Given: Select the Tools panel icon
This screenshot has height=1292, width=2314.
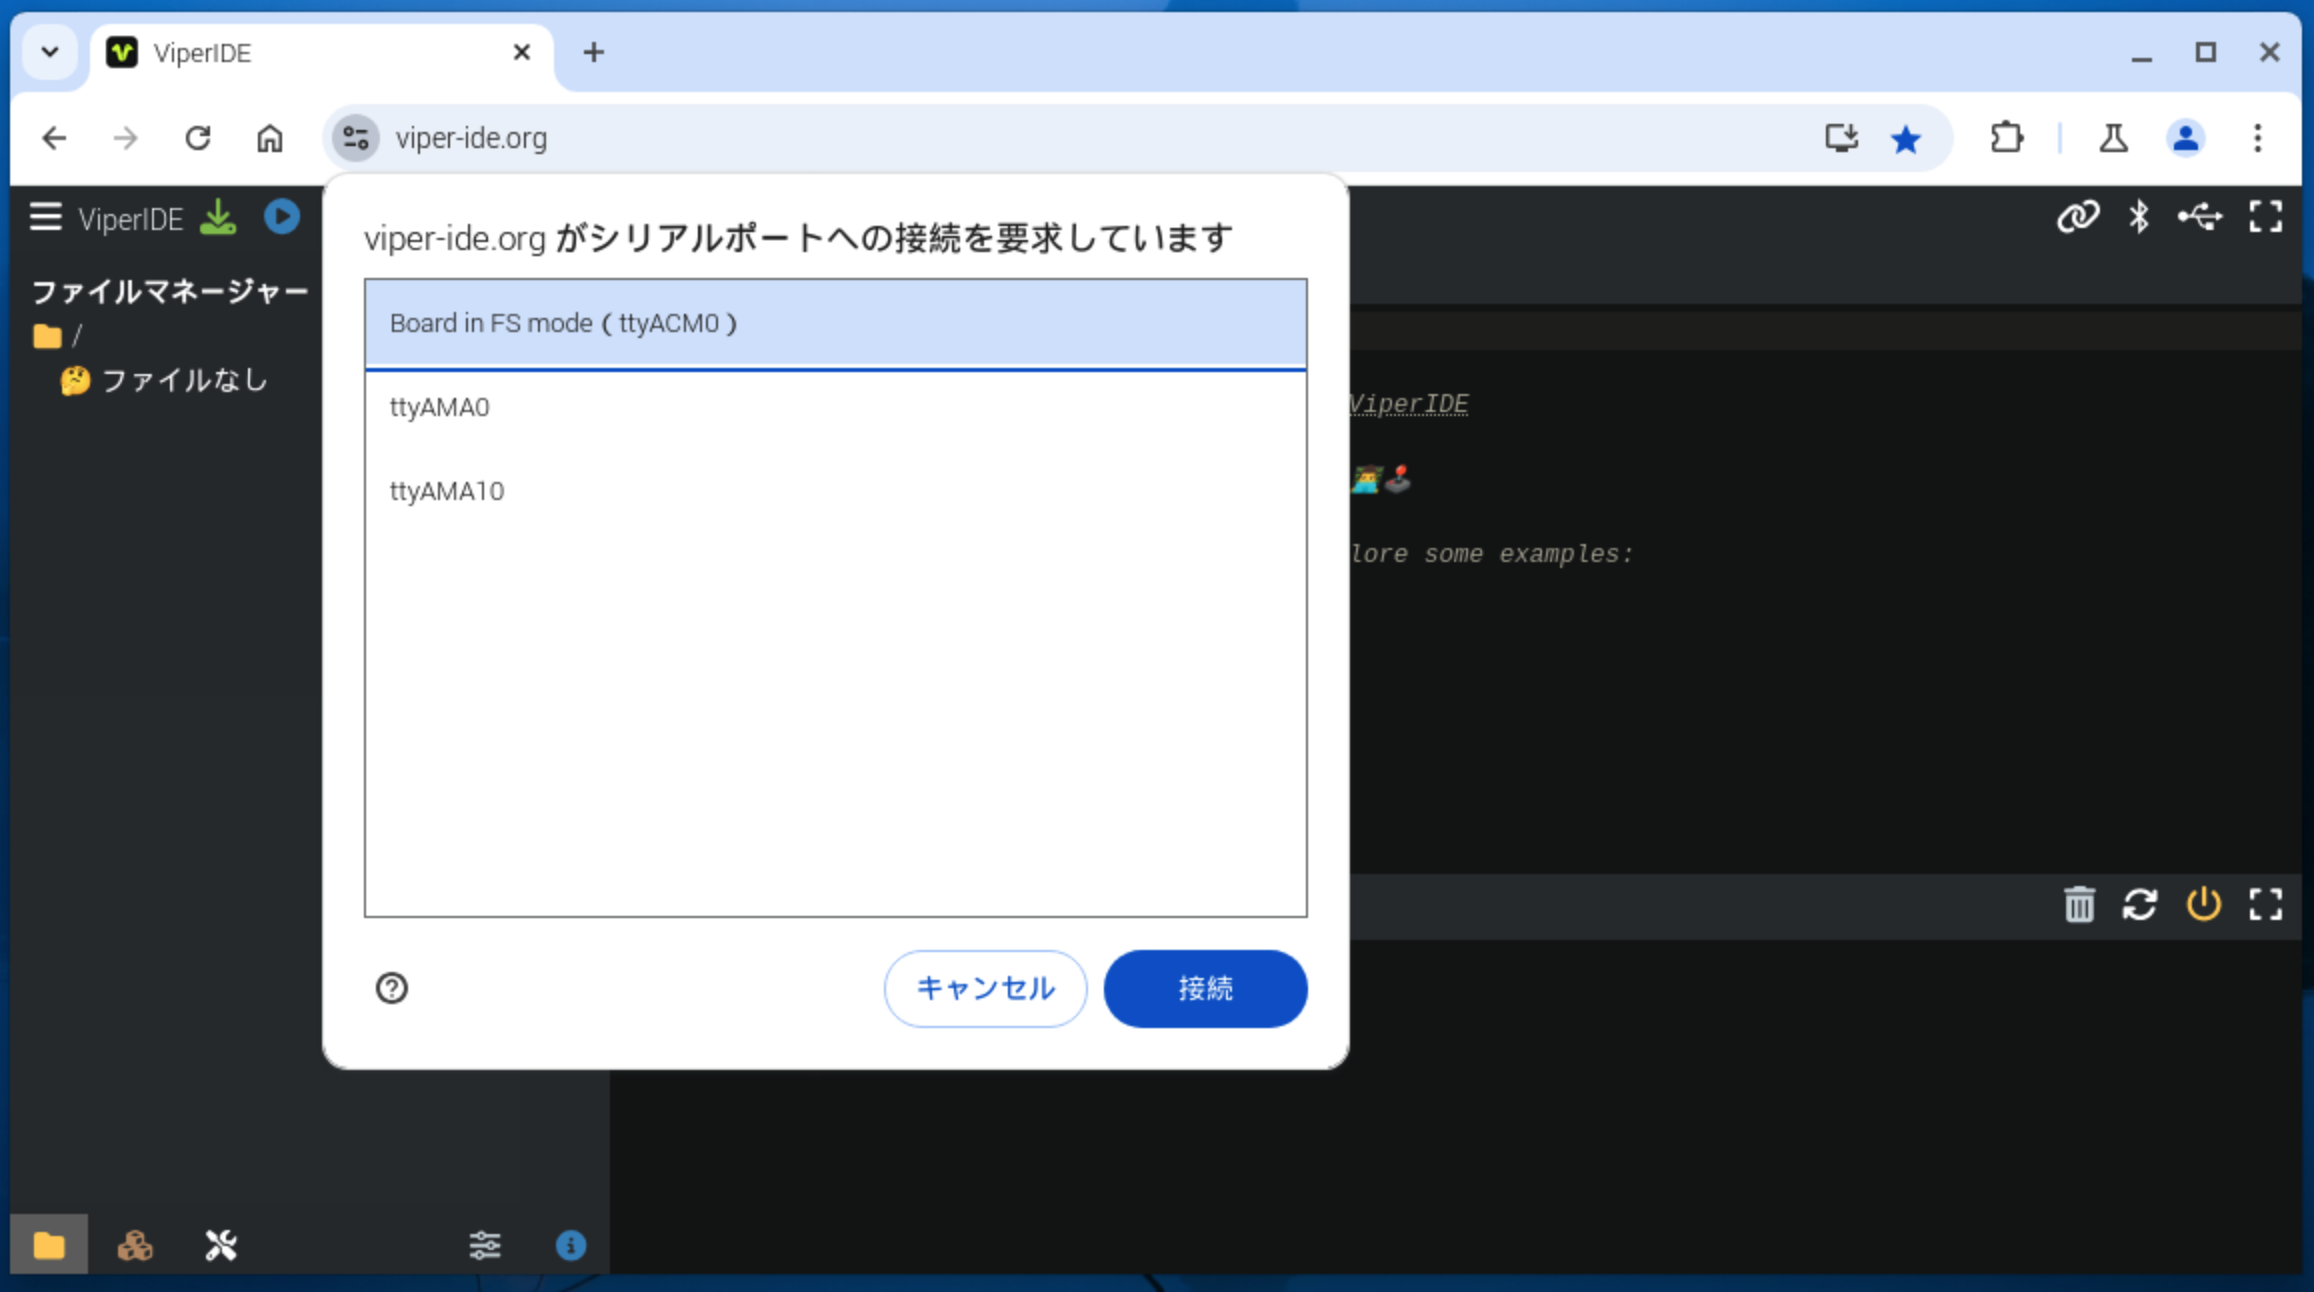Looking at the screenshot, I should [220, 1245].
